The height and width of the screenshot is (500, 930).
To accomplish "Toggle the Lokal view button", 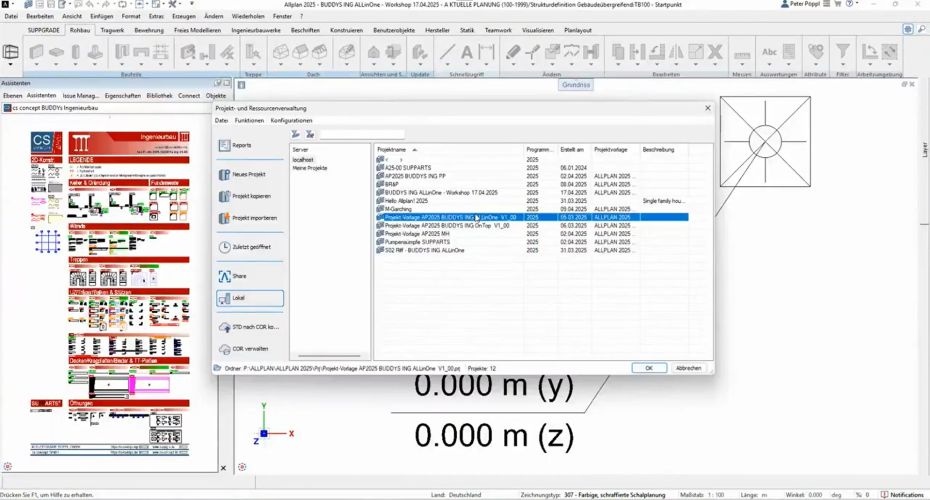I will (250, 298).
